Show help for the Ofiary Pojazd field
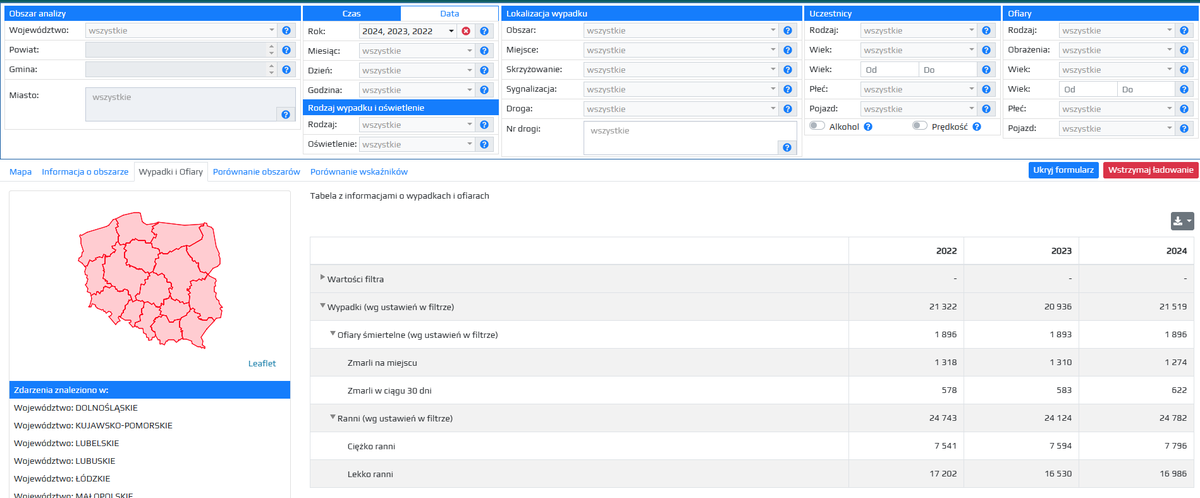Viewport: 1200px width, 498px height. [x=1186, y=128]
